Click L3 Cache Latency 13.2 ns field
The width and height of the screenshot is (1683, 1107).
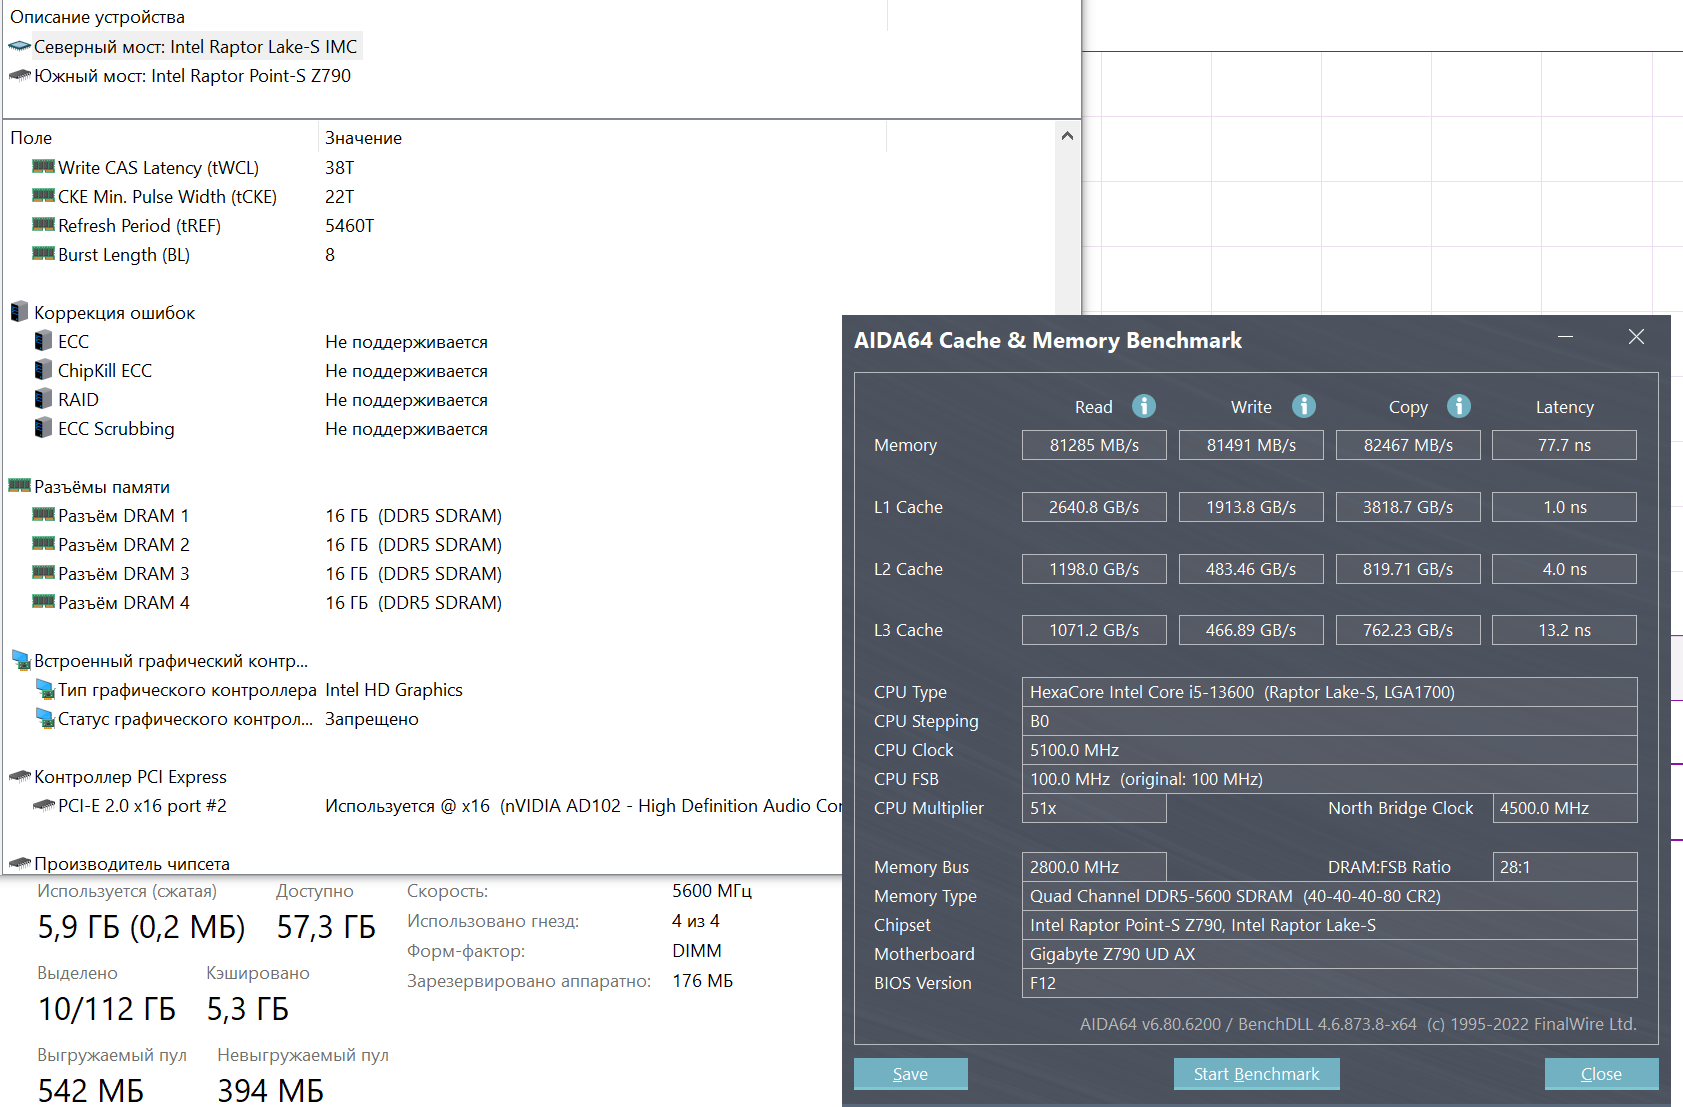(1564, 630)
